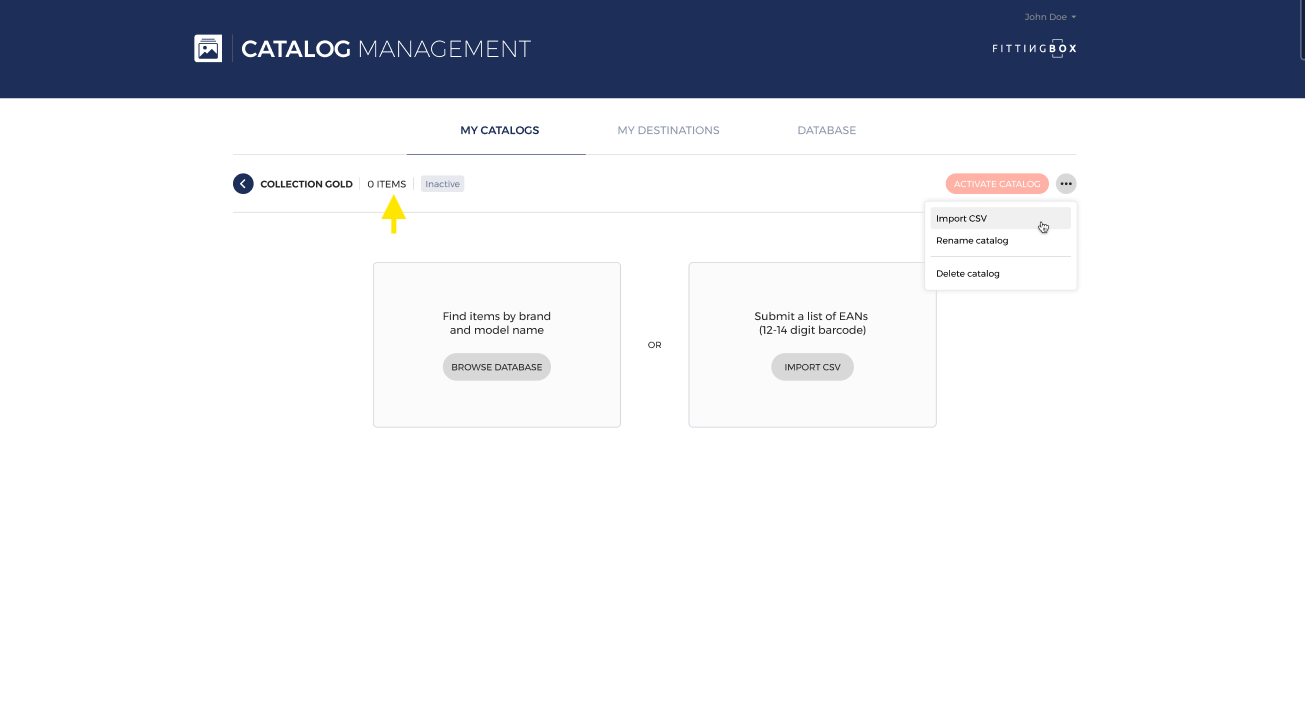The width and height of the screenshot is (1305, 708).
Task: Open the My Destinations tab
Action: (668, 130)
